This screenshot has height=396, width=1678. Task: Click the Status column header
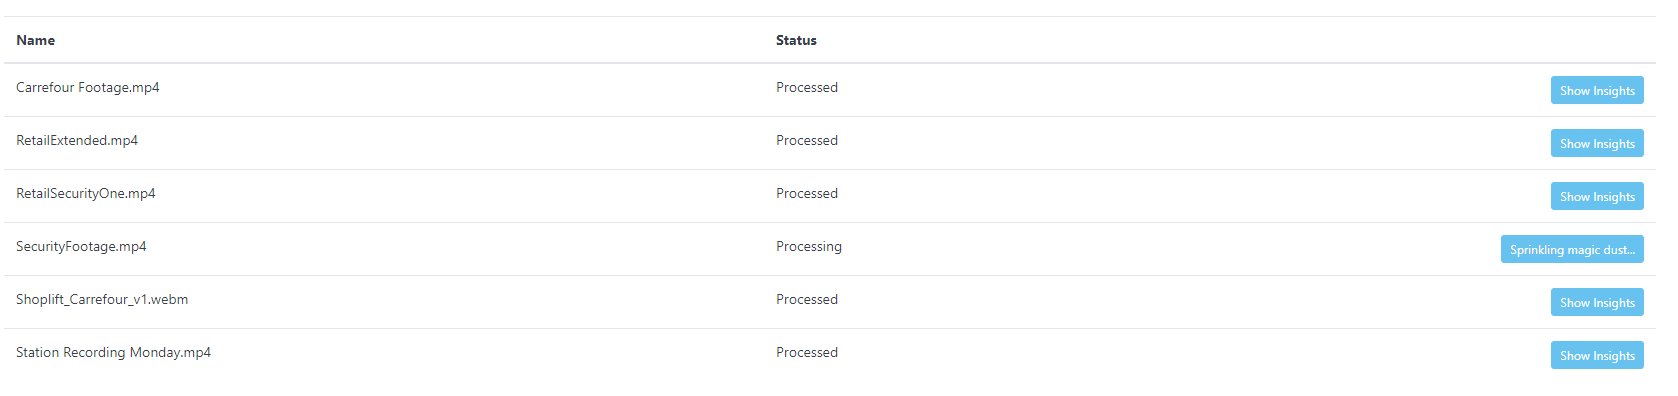click(796, 40)
